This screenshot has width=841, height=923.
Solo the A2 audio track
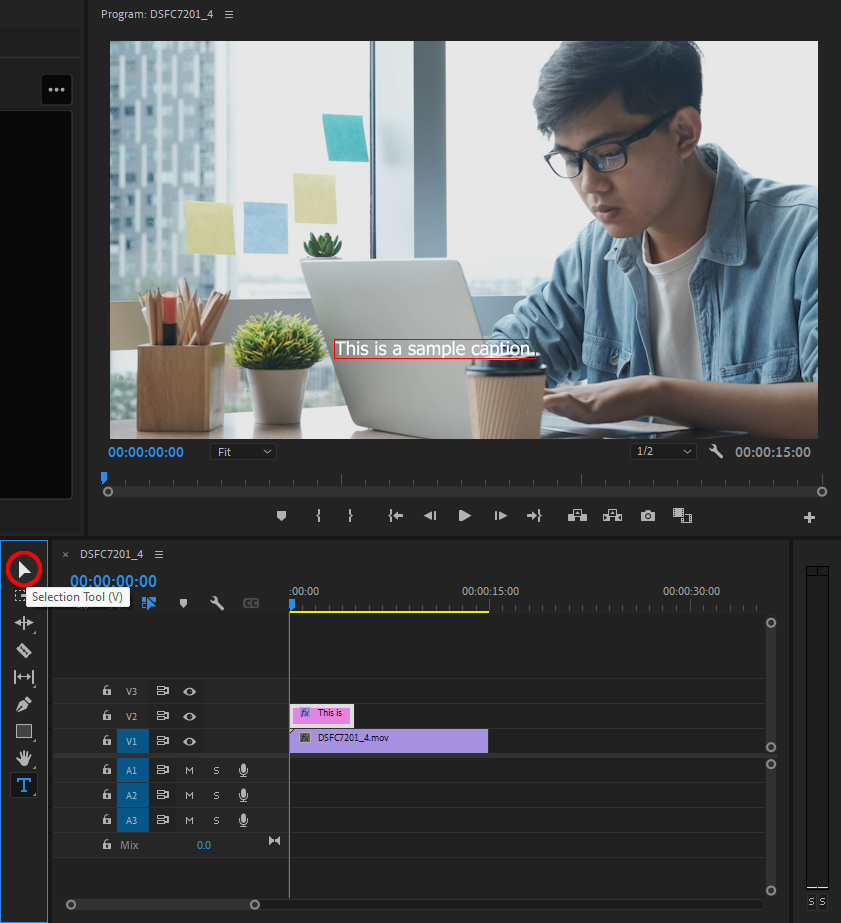216,795
